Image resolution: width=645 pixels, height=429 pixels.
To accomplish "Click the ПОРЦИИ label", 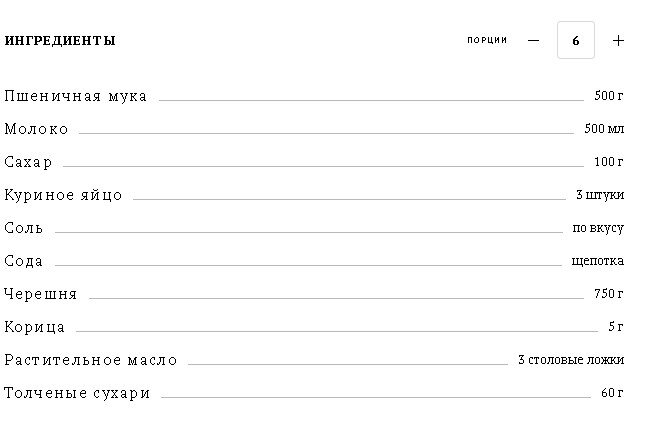I will 487,40.
